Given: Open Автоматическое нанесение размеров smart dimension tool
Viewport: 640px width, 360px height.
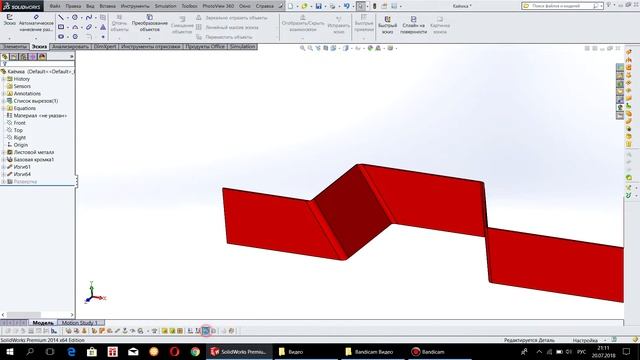Looking at the screenshot, I should [36, 23].
